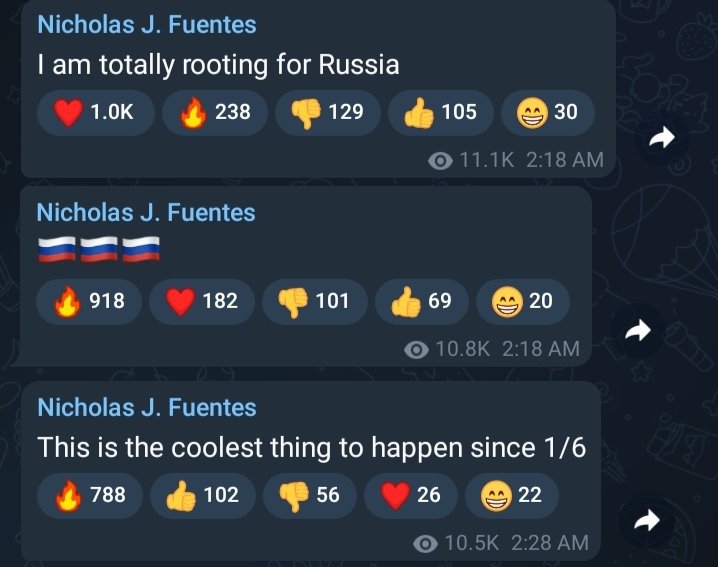Toggle fire reaction showing 238

tap(215, 113)
